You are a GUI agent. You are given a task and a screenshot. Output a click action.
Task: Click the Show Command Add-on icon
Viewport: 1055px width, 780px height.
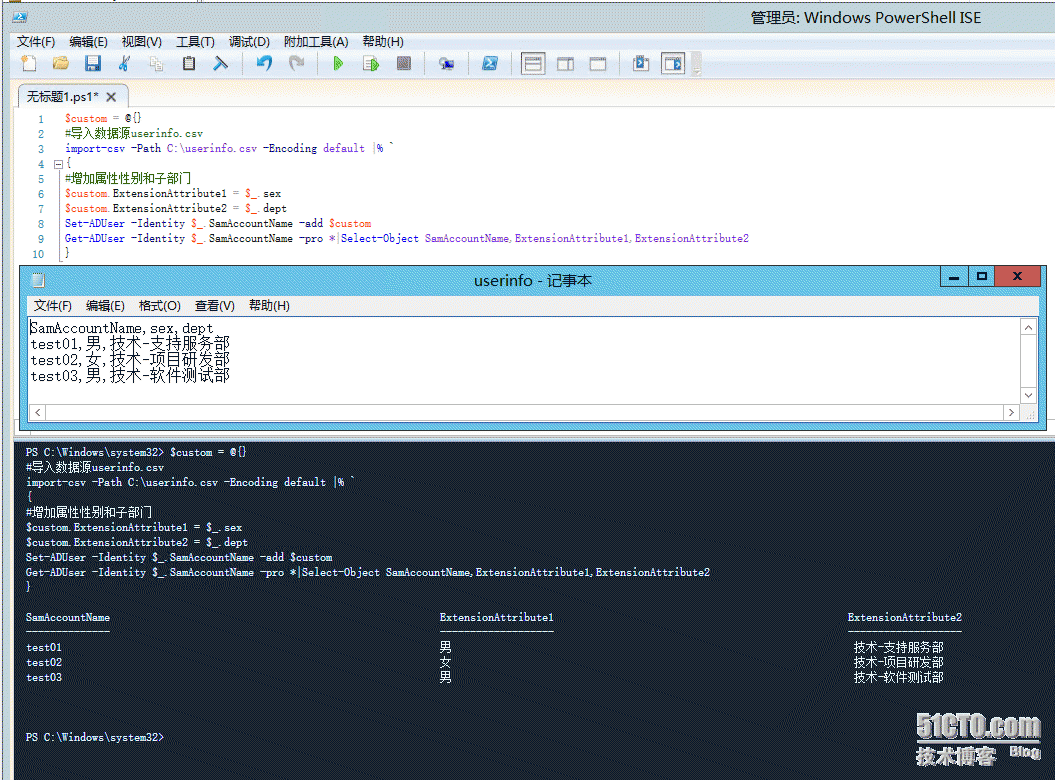point(673,64)
